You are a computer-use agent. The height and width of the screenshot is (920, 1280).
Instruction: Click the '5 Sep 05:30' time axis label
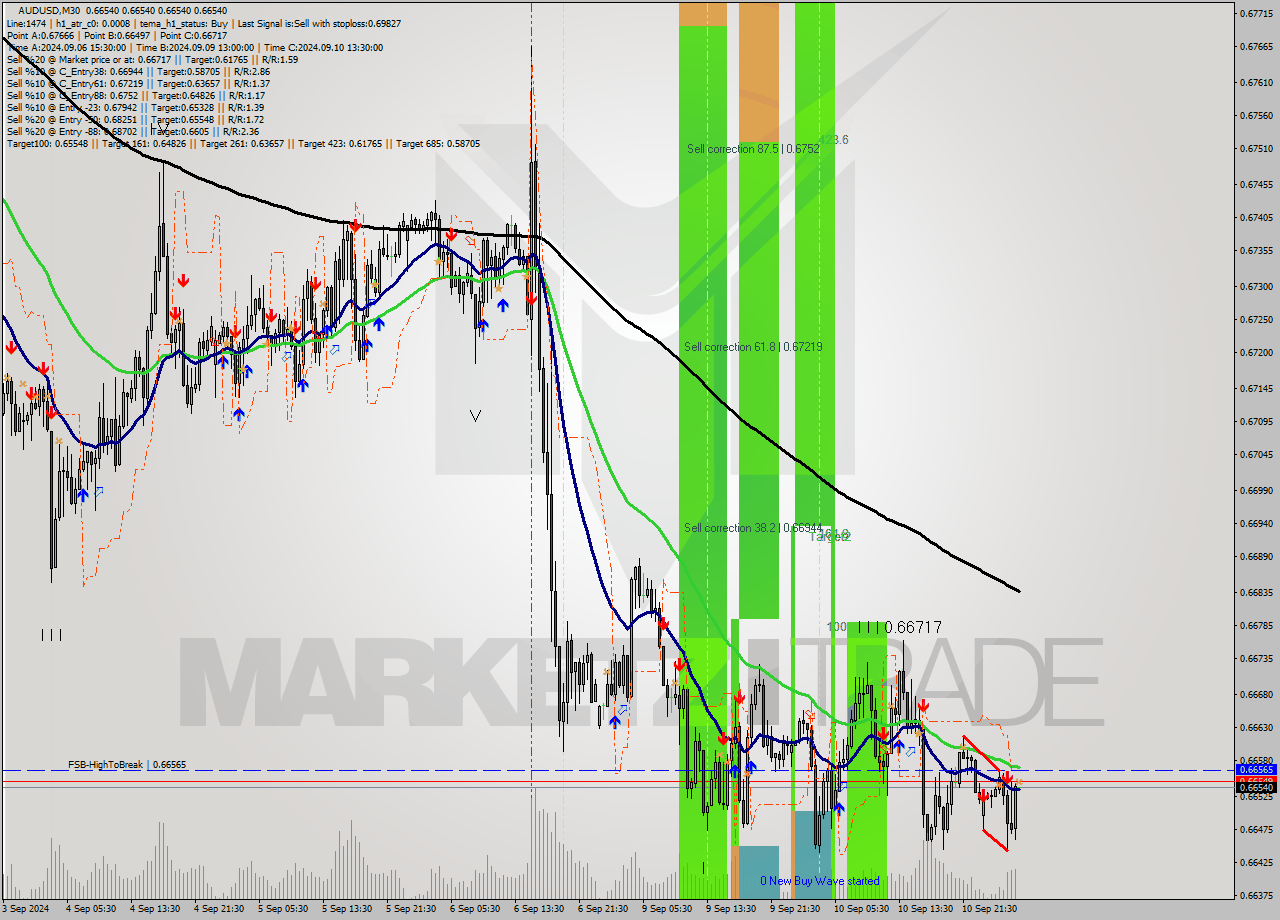coord(283,909)
